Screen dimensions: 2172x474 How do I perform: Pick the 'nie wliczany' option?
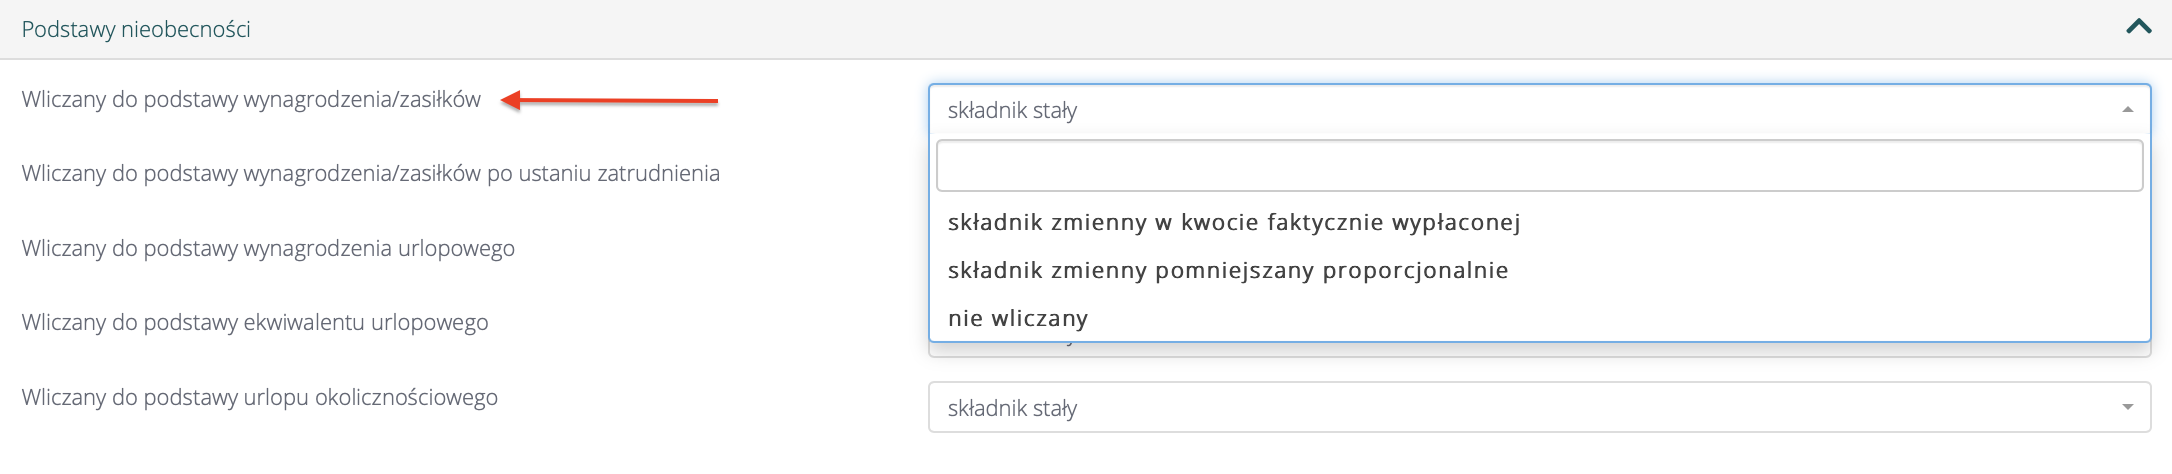[1017, 318]
